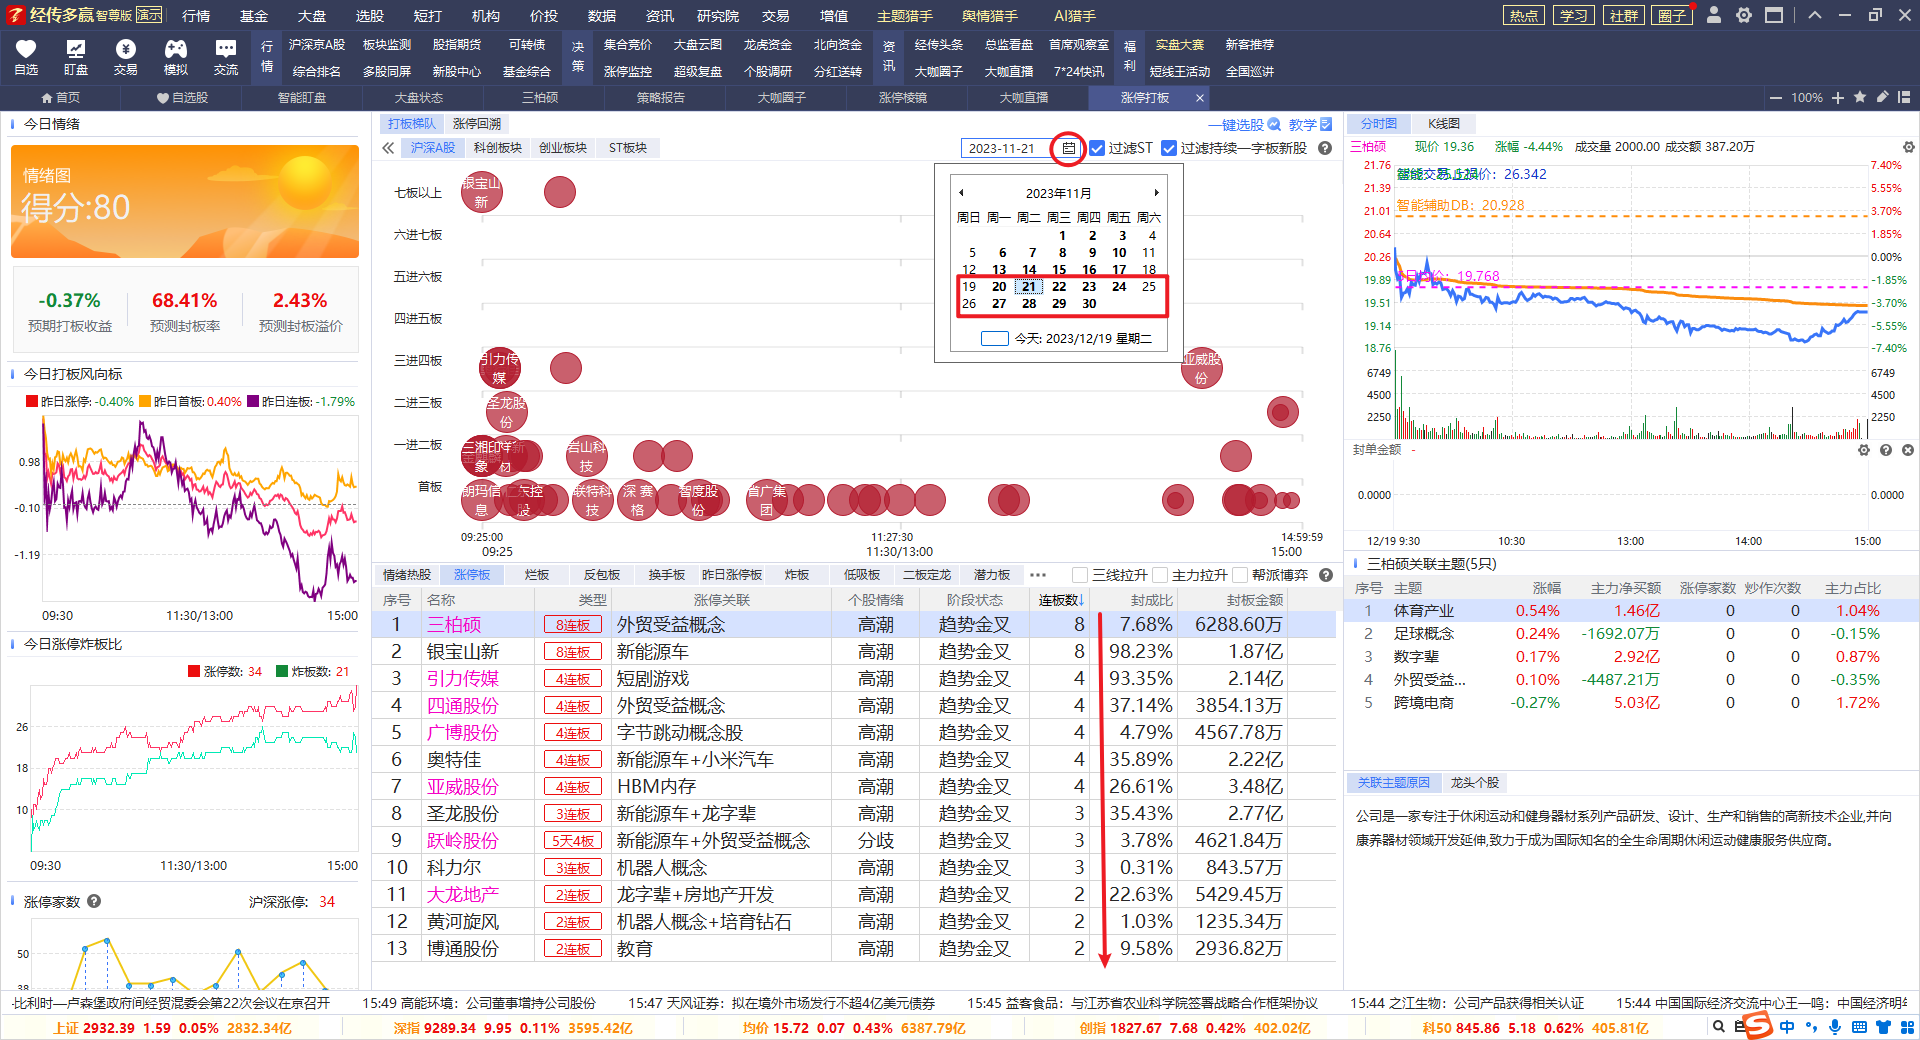Switch to the 科创板块 tab

tap(498, 148)
